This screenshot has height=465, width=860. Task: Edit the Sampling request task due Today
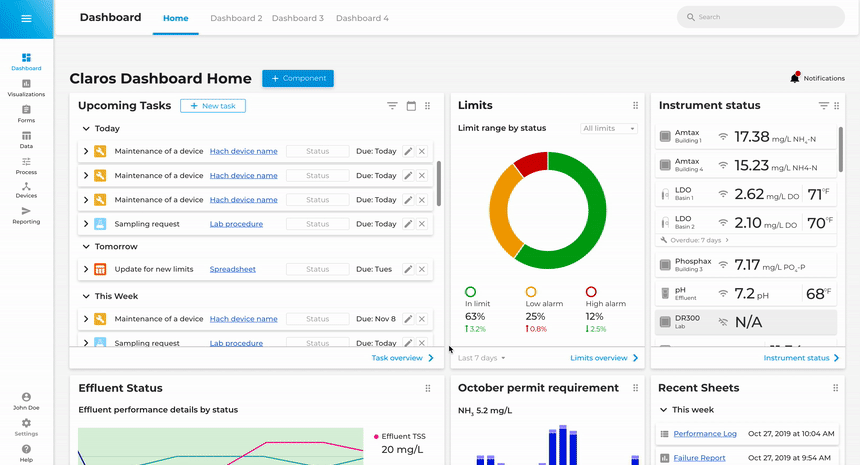(408, 224)
